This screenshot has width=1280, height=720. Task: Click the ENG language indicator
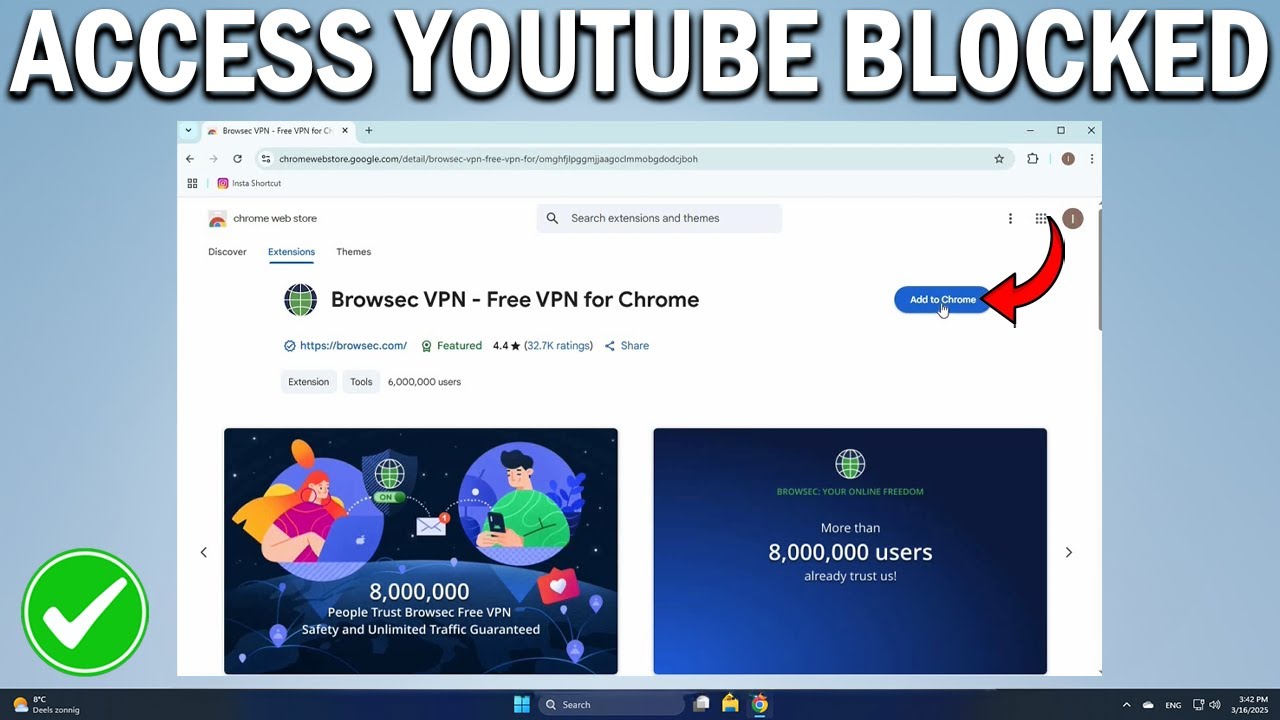tap(1173, 705)
